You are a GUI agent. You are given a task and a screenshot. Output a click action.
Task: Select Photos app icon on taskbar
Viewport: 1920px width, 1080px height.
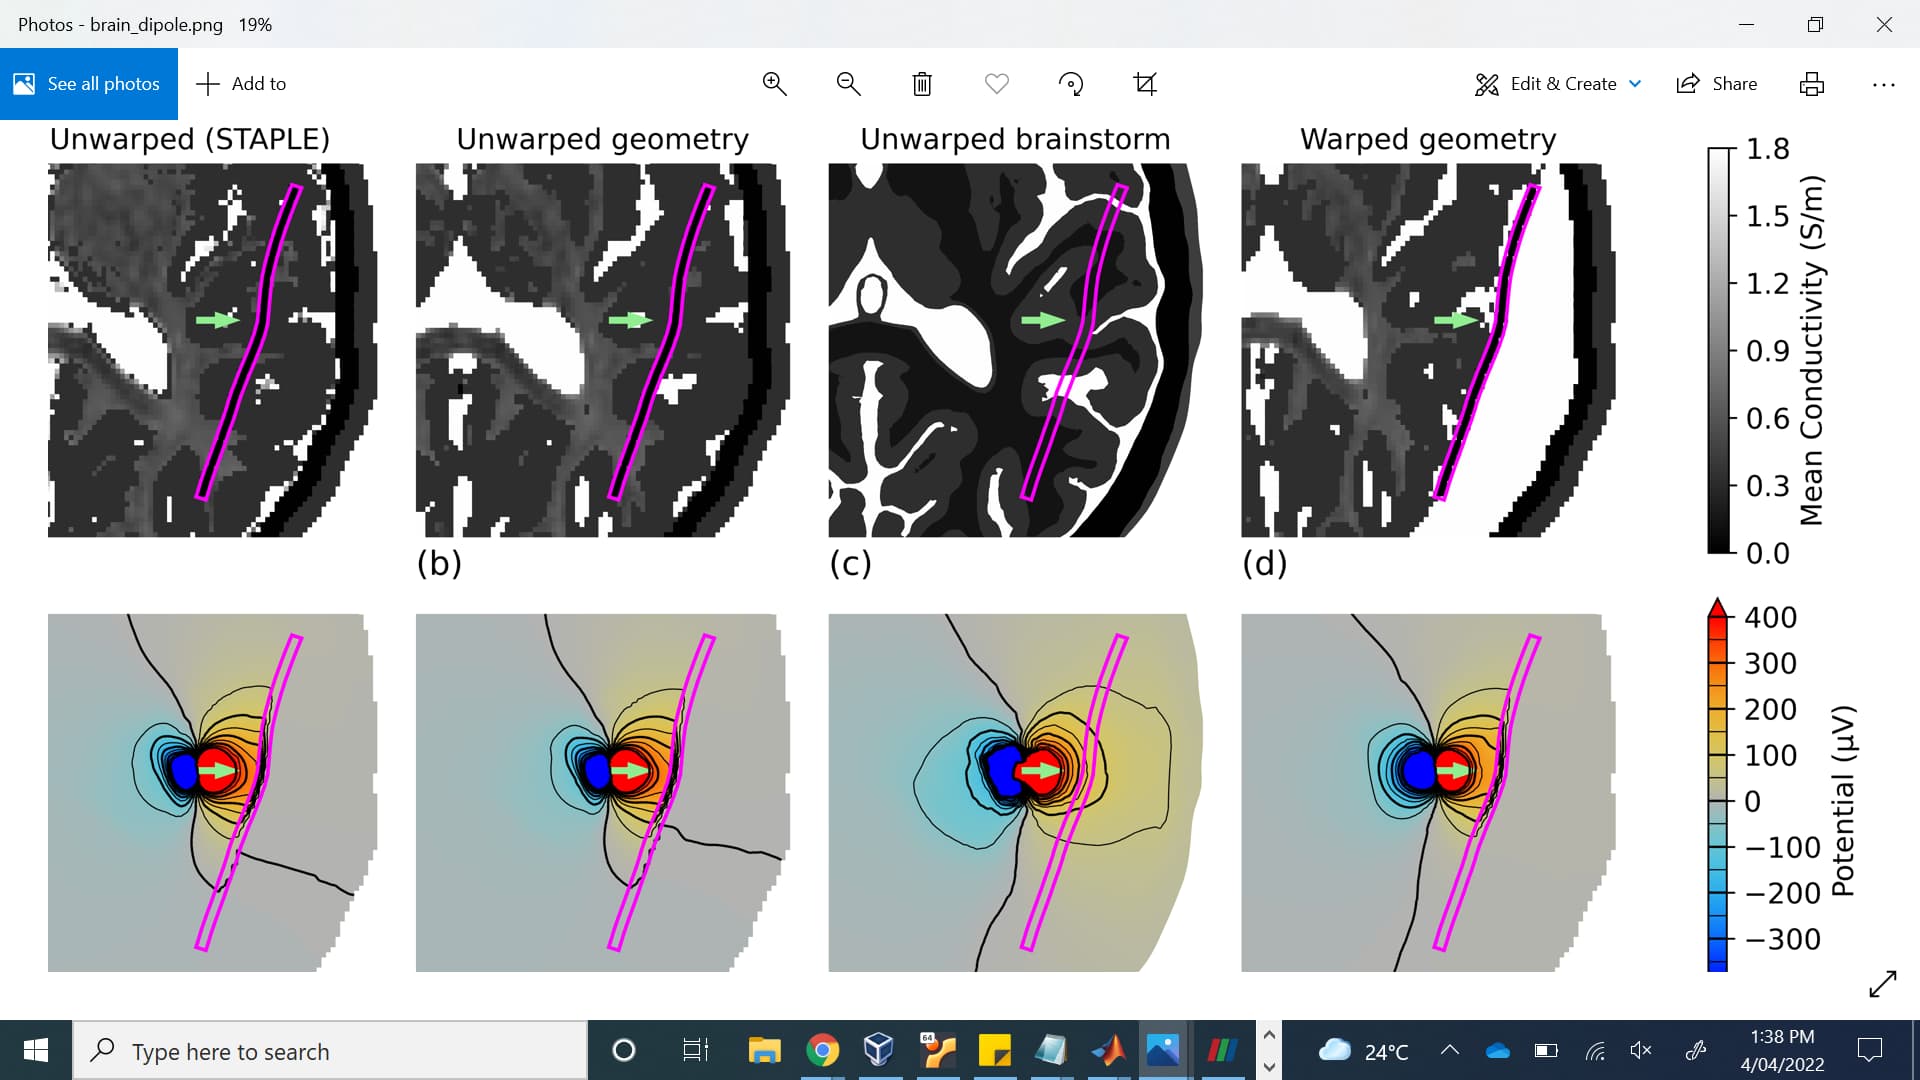[1163, 1051]
